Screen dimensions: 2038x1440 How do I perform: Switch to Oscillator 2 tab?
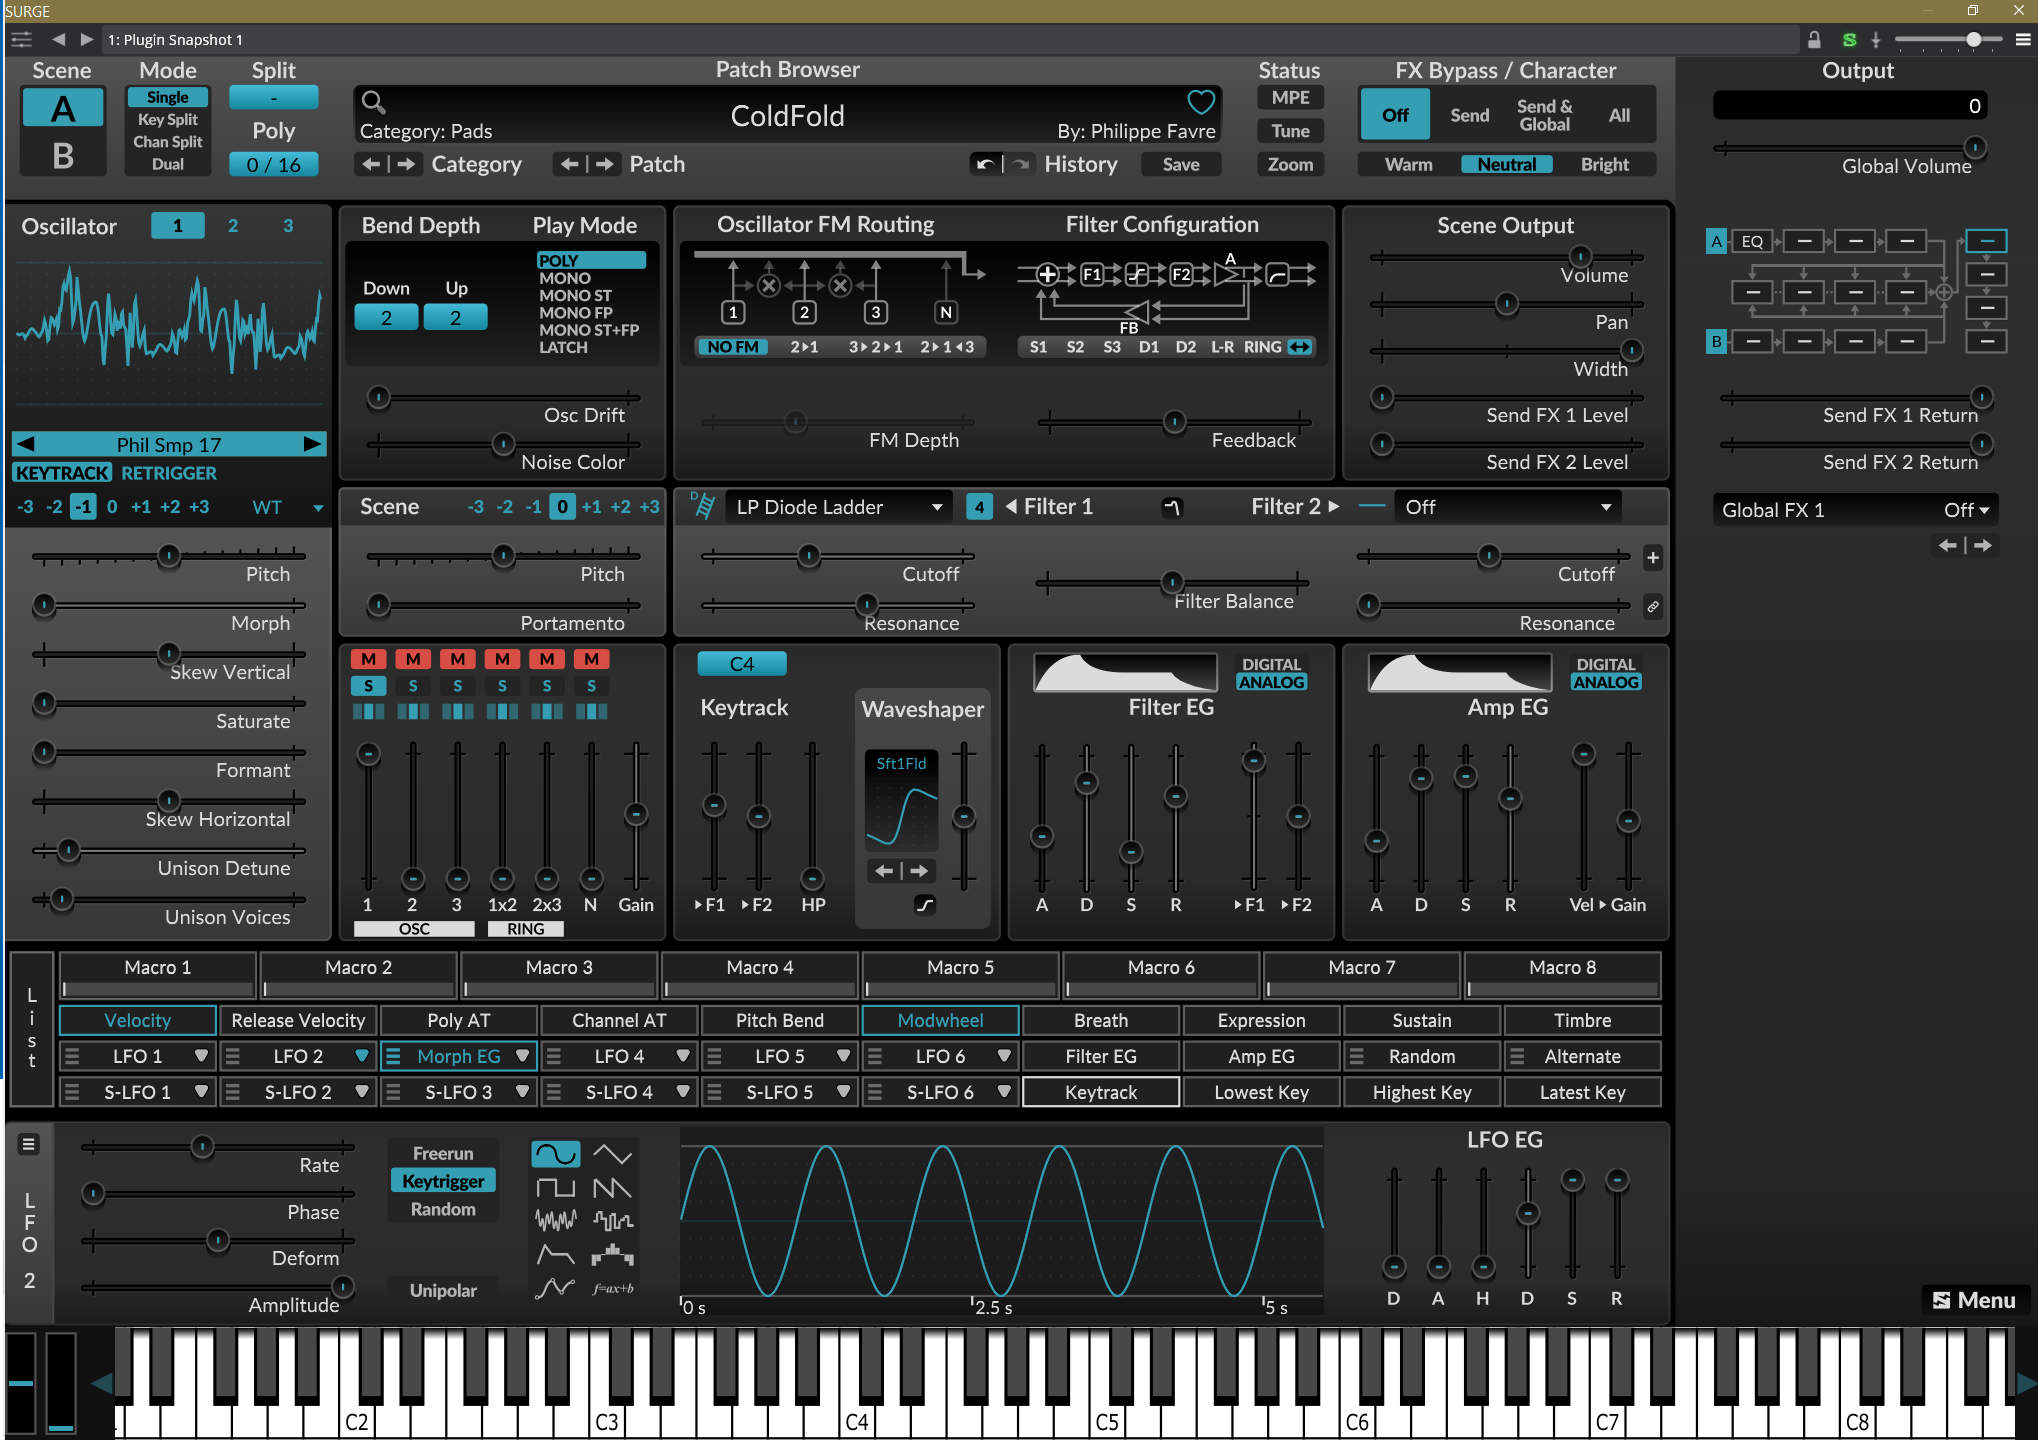pyautogui.click(x=233, y=226)
